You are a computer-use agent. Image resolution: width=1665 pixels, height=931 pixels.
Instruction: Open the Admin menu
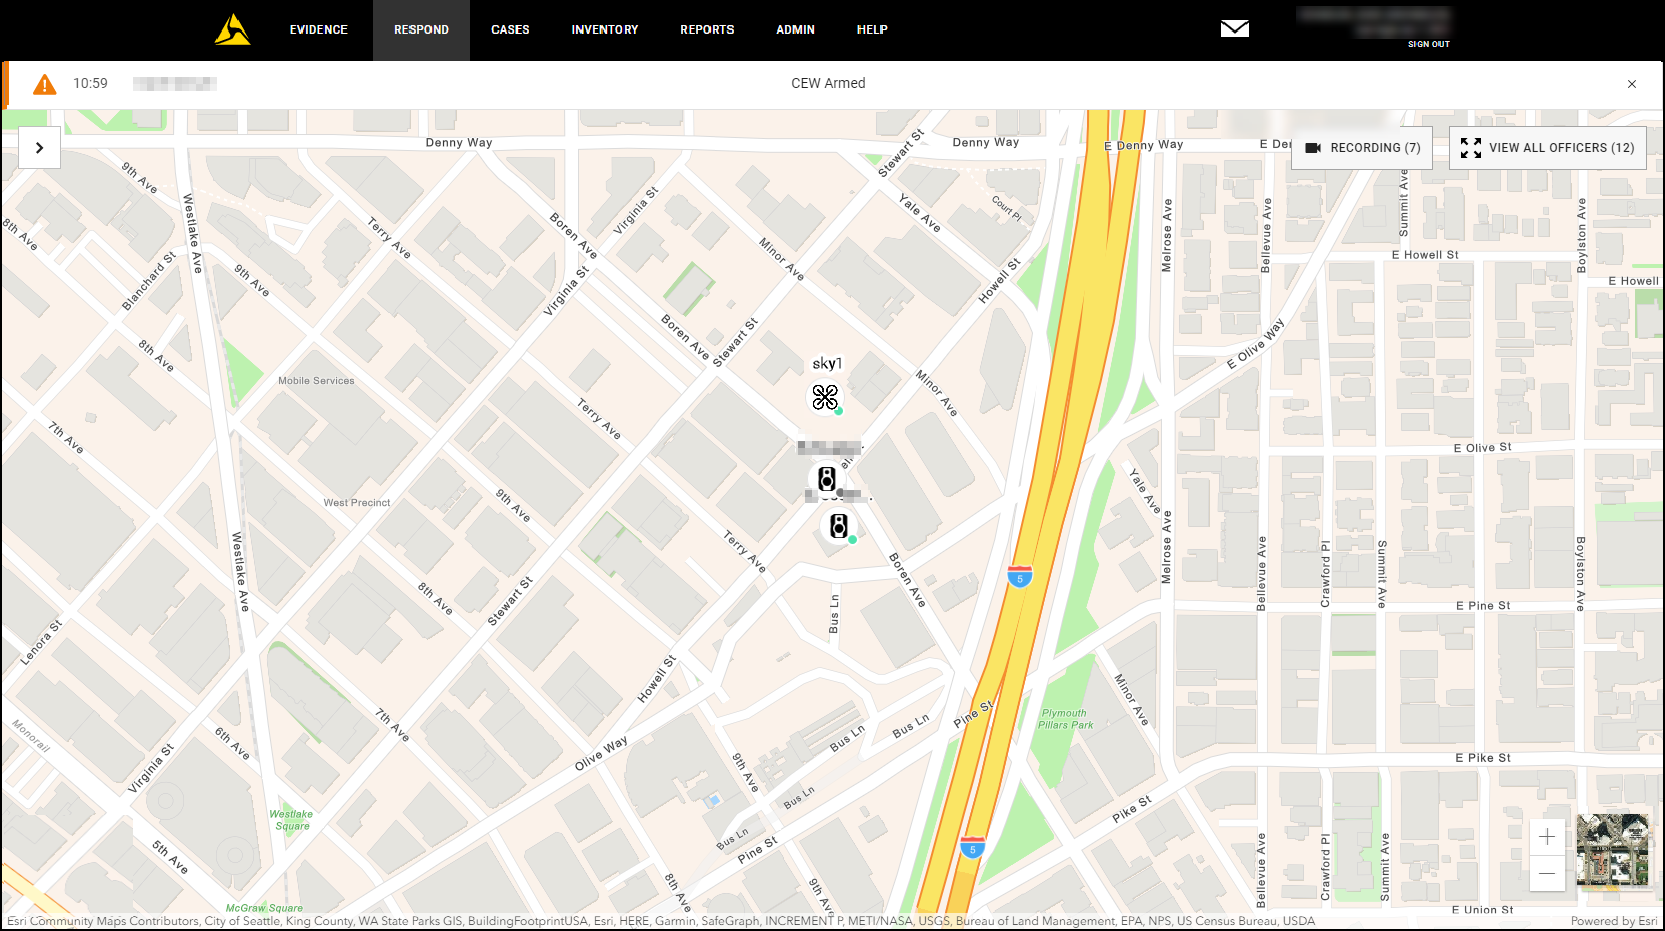(x=795, y=30)
